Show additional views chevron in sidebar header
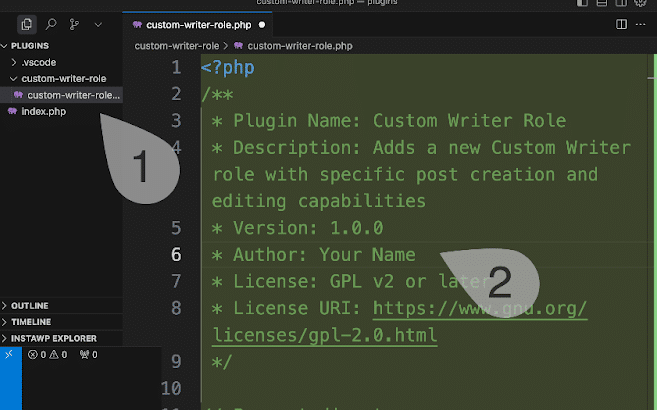657x410 pixels. point(98,23)
